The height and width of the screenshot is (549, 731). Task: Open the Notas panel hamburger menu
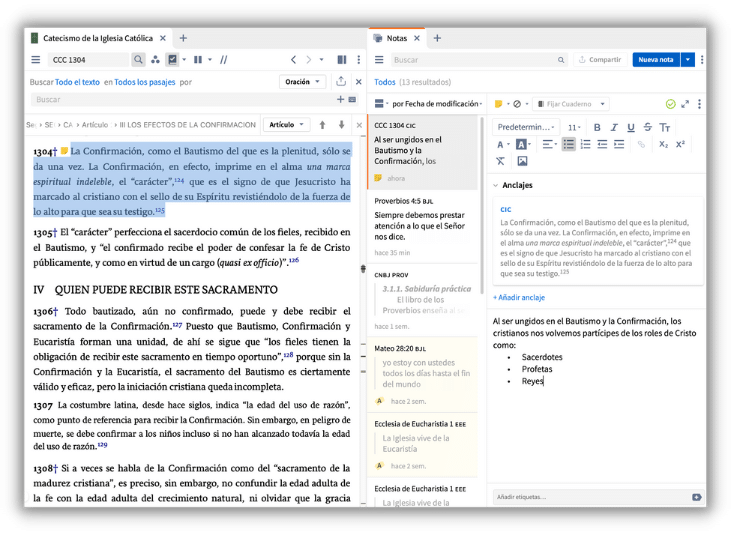click(379, 60)
